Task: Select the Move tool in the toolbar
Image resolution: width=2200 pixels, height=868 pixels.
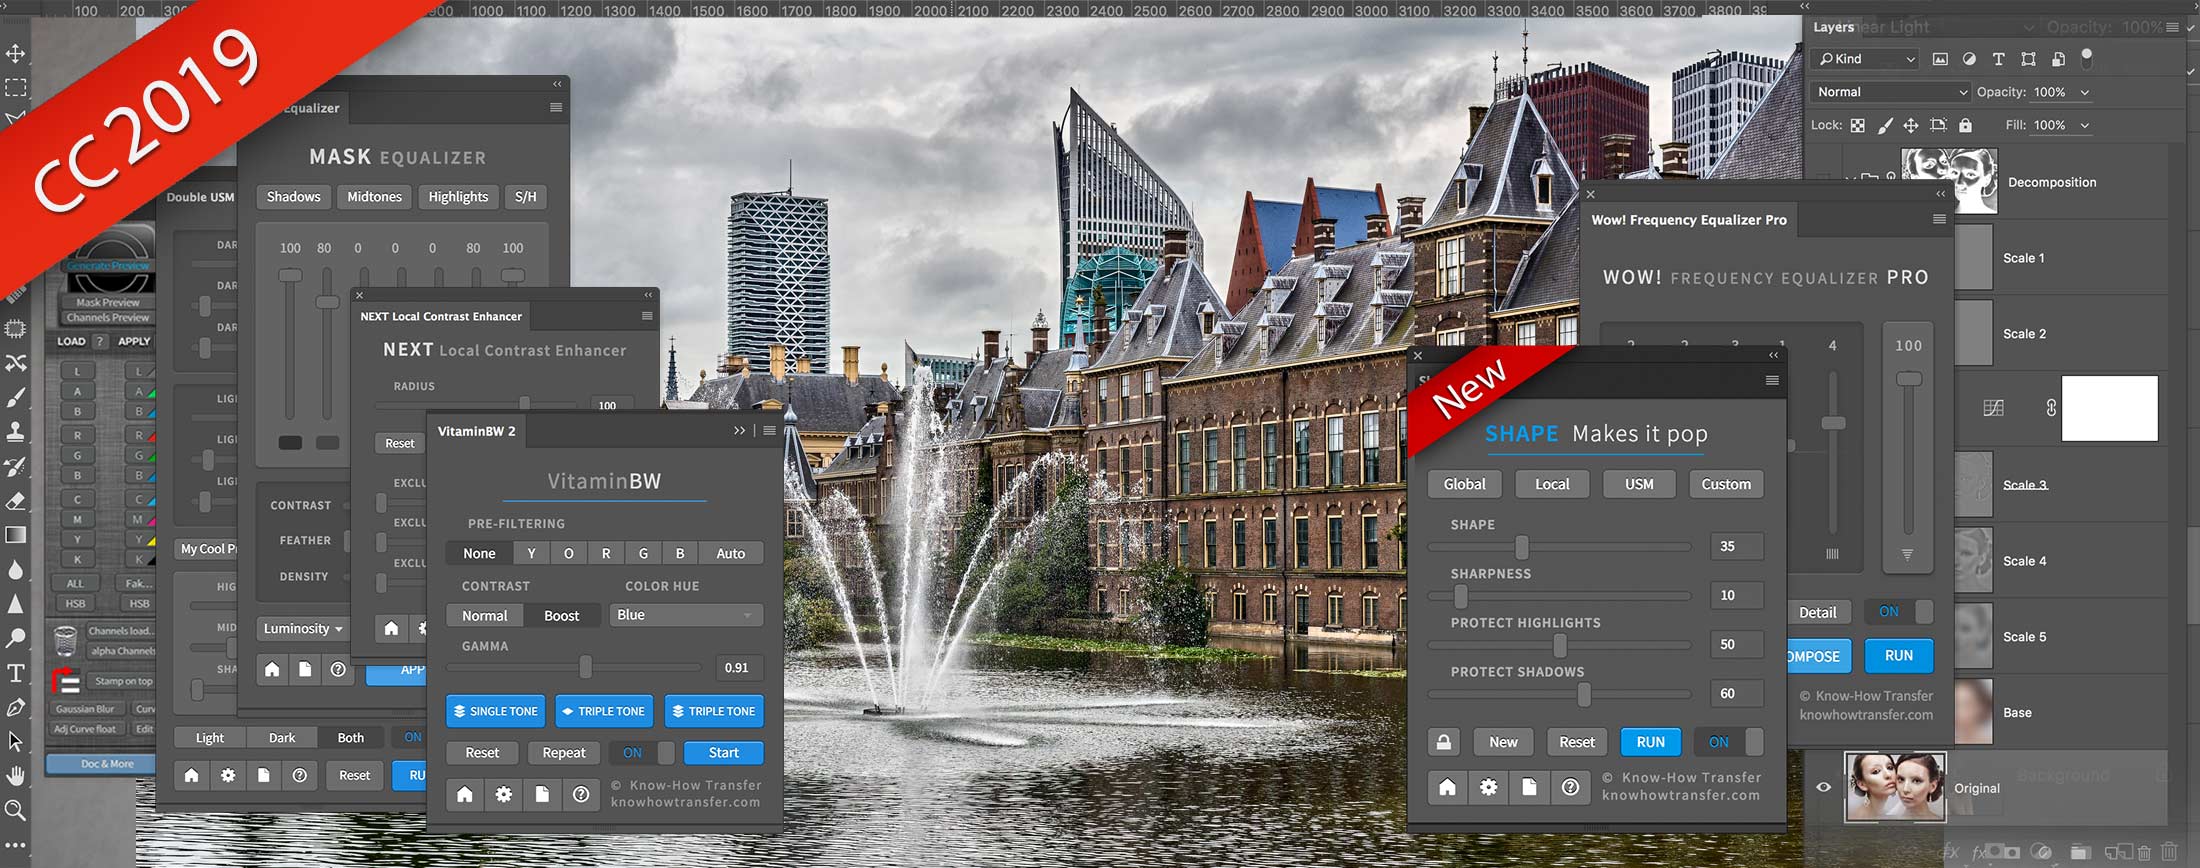Action: click(x=15, y=53)
